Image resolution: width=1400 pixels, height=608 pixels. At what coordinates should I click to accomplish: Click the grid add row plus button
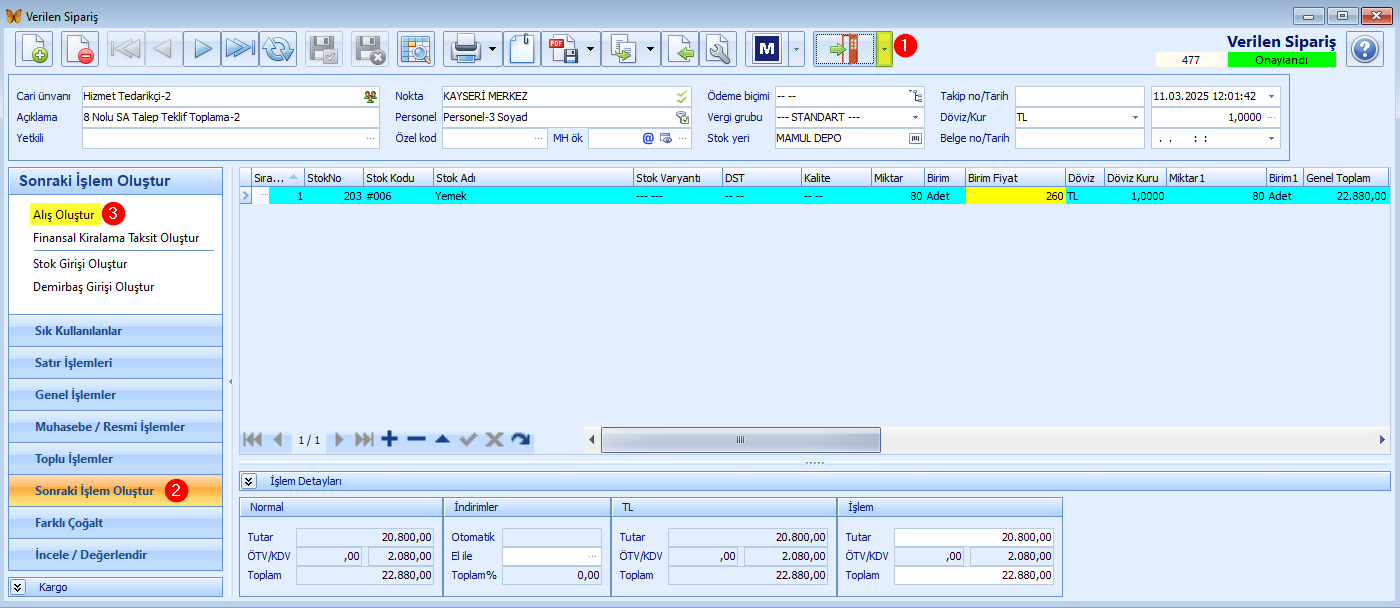(390, 439)
